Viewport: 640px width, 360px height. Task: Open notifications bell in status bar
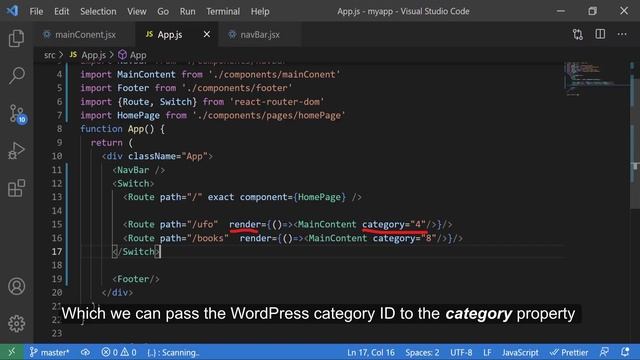(625, 352)
